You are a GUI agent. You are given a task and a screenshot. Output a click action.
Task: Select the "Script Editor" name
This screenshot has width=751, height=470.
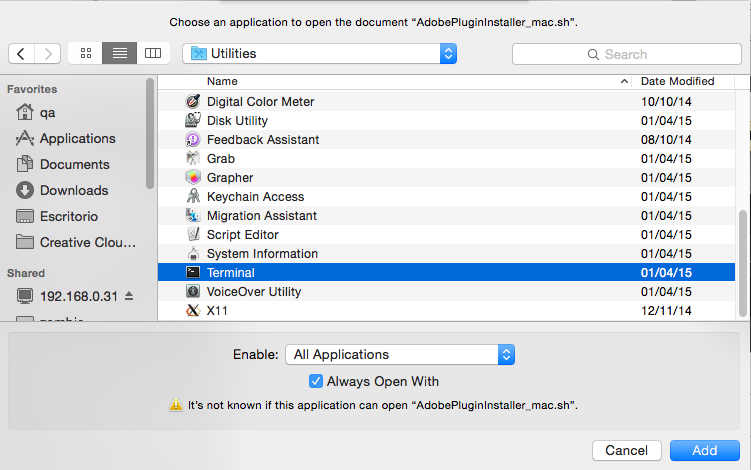[x=242, y=235]
